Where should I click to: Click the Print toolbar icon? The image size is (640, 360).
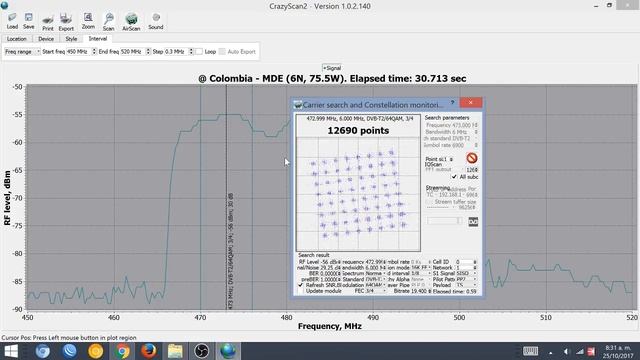(48, 22)
